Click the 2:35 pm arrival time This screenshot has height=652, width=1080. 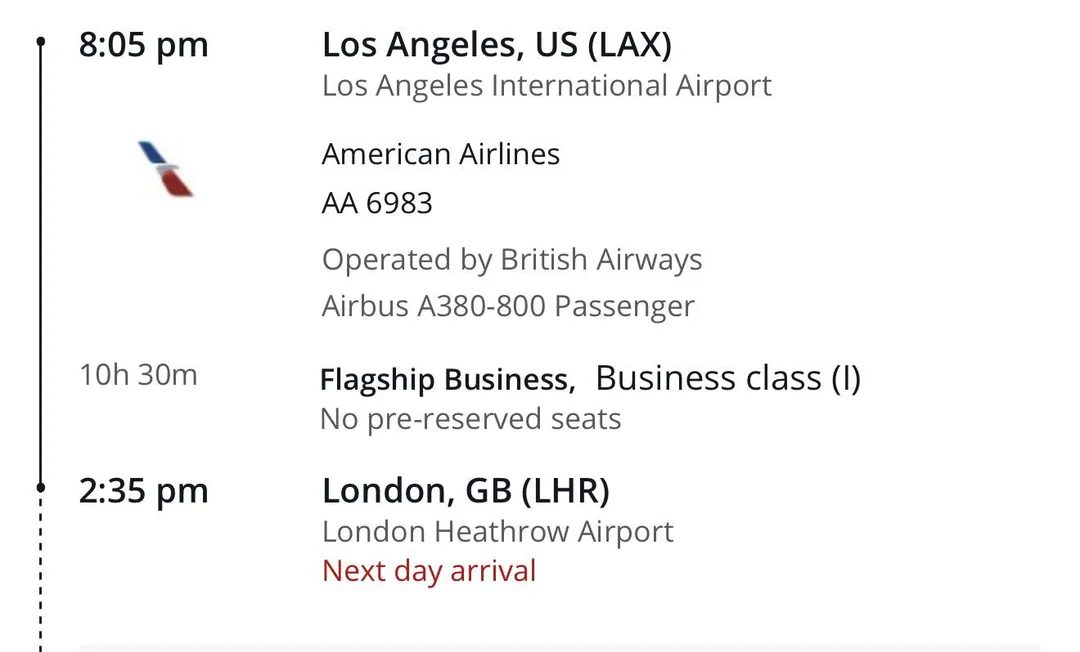click(x=143, y=491)
